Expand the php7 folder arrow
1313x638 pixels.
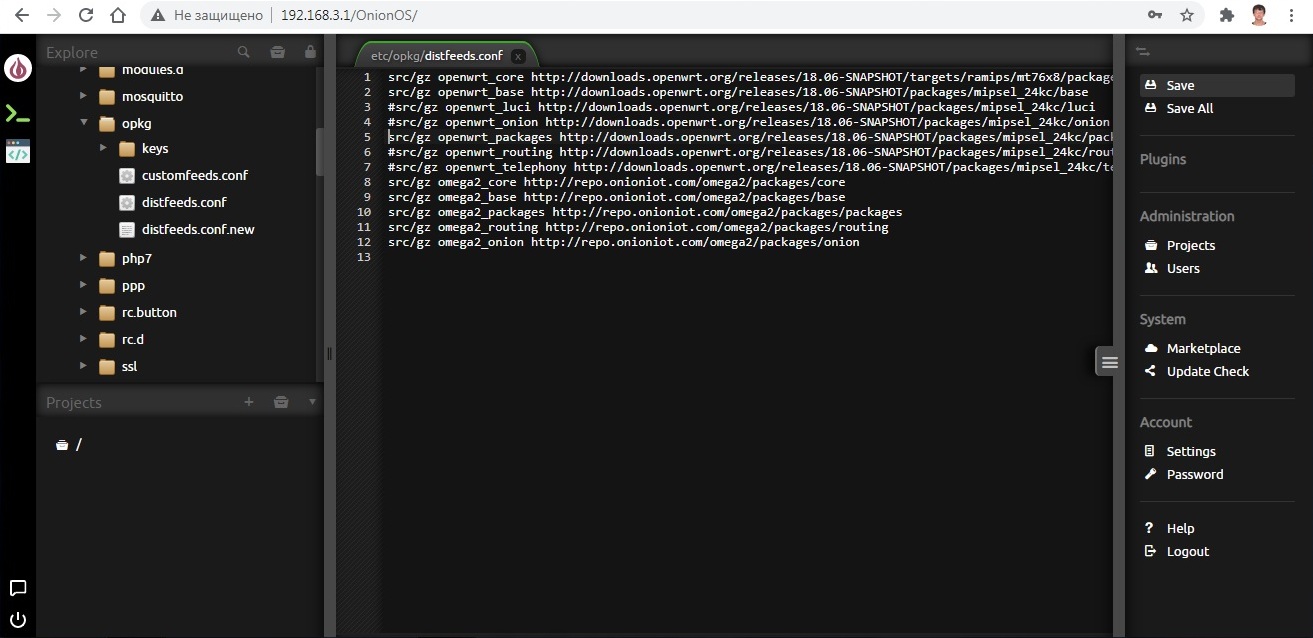point(84,258)
